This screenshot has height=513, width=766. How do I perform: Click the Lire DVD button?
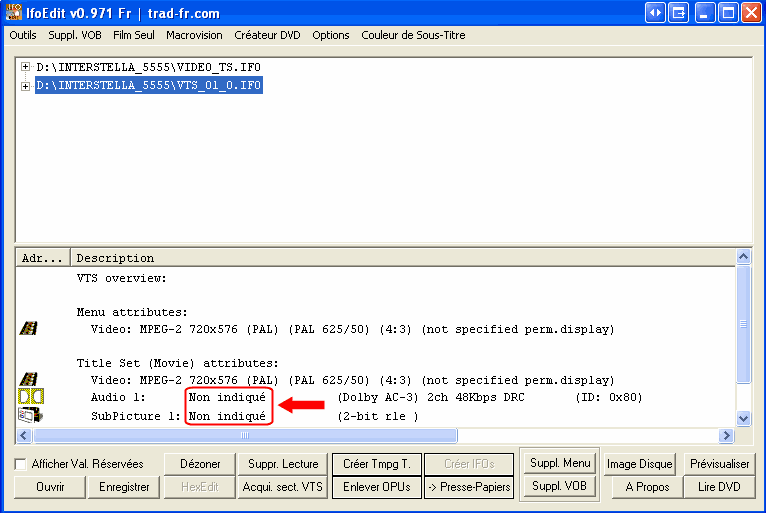pos(718,487)
